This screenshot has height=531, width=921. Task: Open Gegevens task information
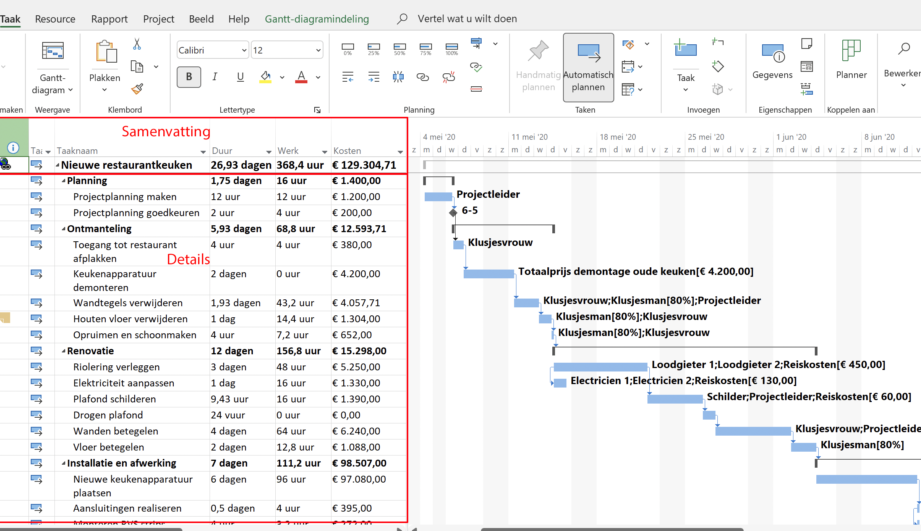click(772, 61)
